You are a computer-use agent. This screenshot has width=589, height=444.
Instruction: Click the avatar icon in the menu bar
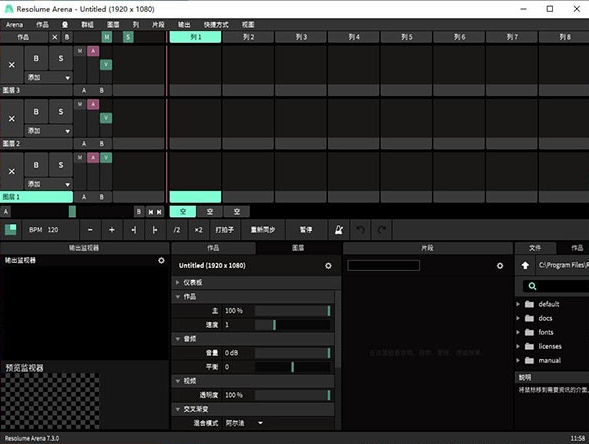(x=65, y=25)
